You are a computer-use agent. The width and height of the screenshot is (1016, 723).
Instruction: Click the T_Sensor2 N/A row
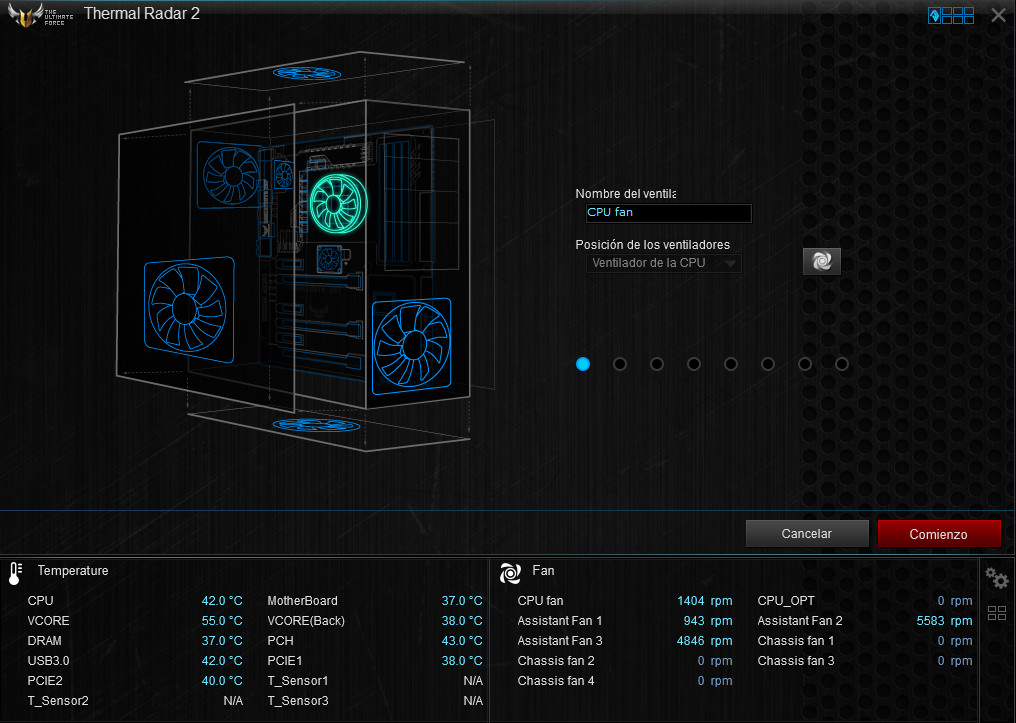coord(135,701)
